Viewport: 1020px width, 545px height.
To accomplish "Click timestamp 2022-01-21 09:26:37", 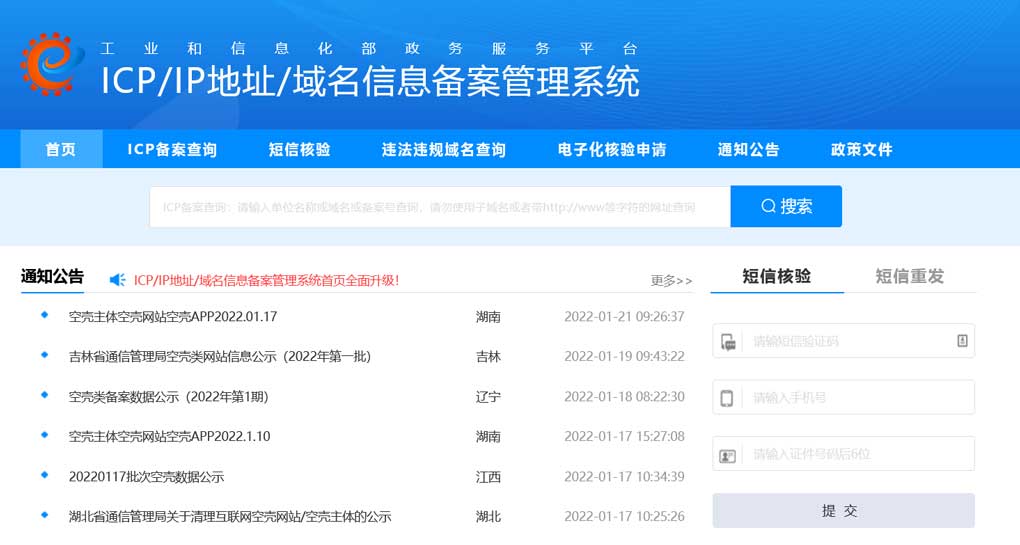I will (x=624, y=317).
